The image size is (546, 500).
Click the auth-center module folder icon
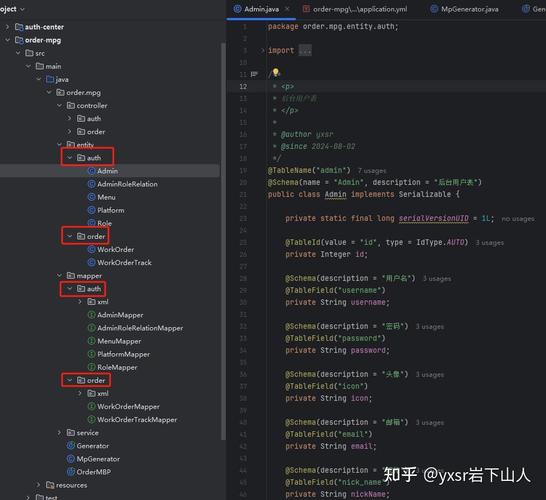(19, 27)
